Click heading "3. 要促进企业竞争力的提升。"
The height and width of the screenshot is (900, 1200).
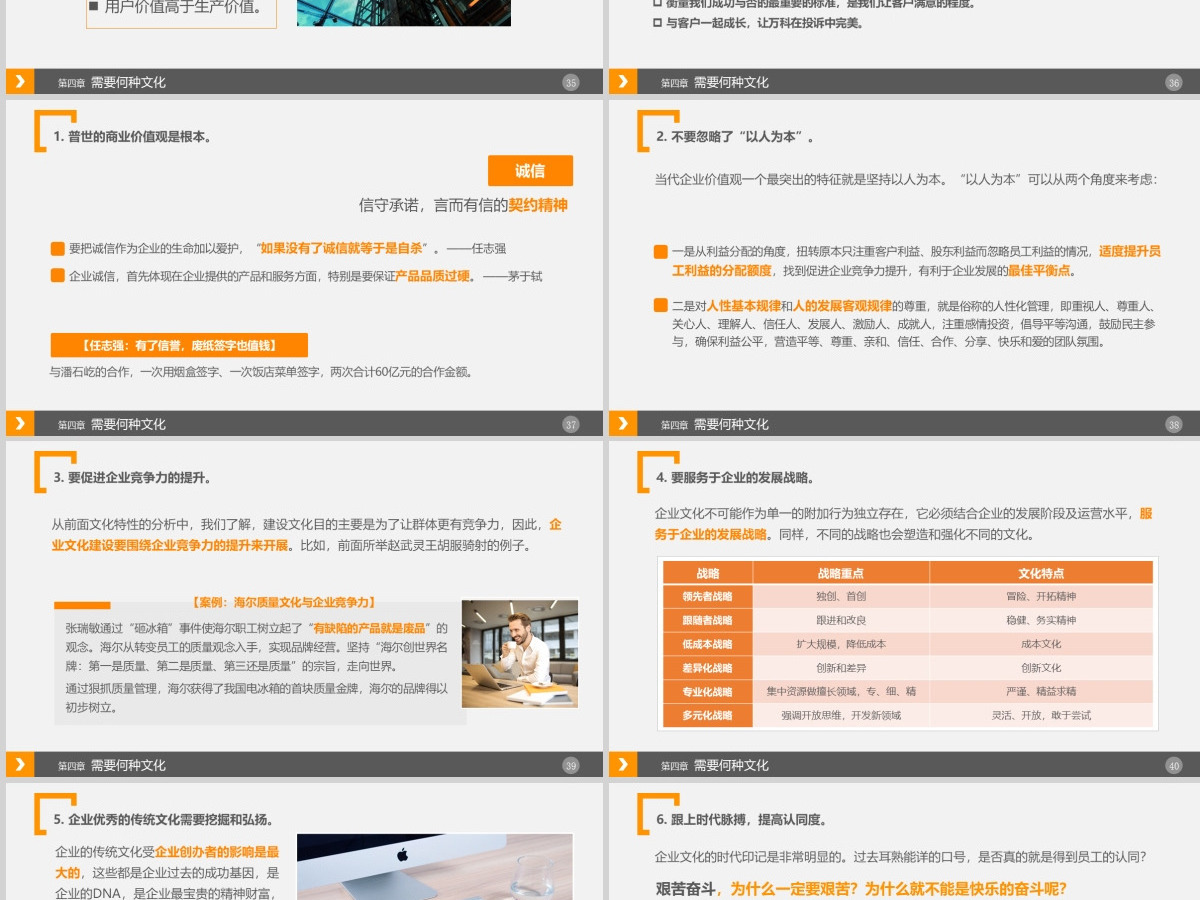(x=133, y=478)
